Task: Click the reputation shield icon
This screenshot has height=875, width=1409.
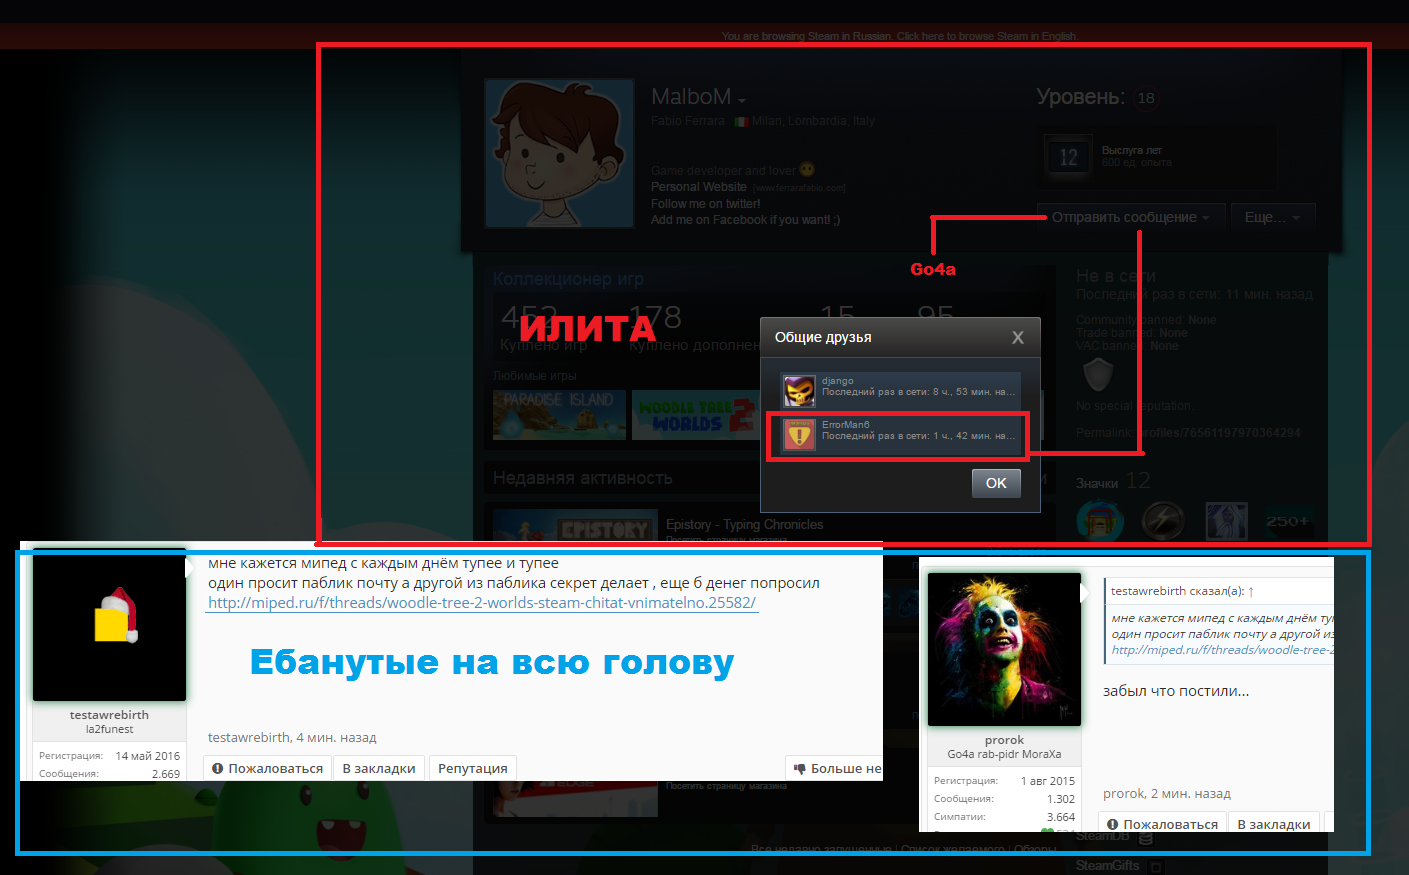Action: tap(1098, 375)
